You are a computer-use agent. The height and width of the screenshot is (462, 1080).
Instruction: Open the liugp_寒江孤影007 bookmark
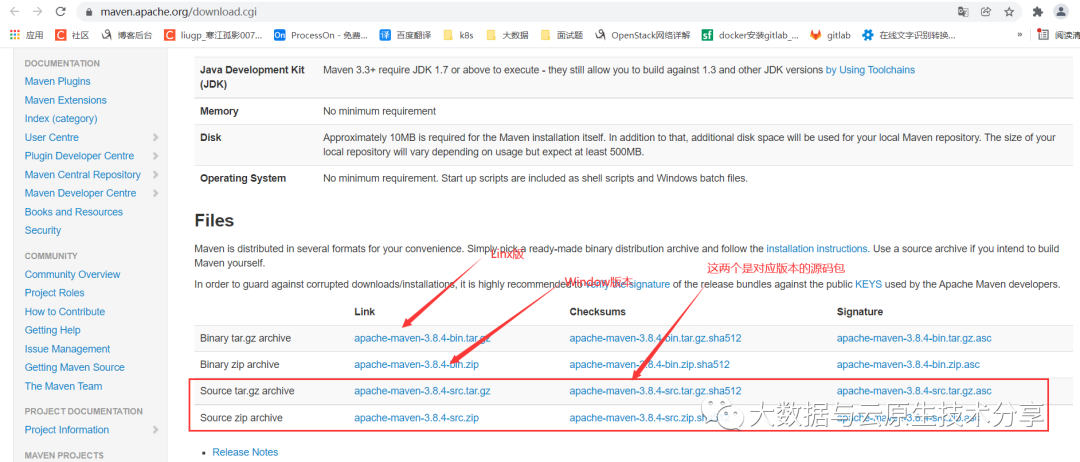[213, 35]
